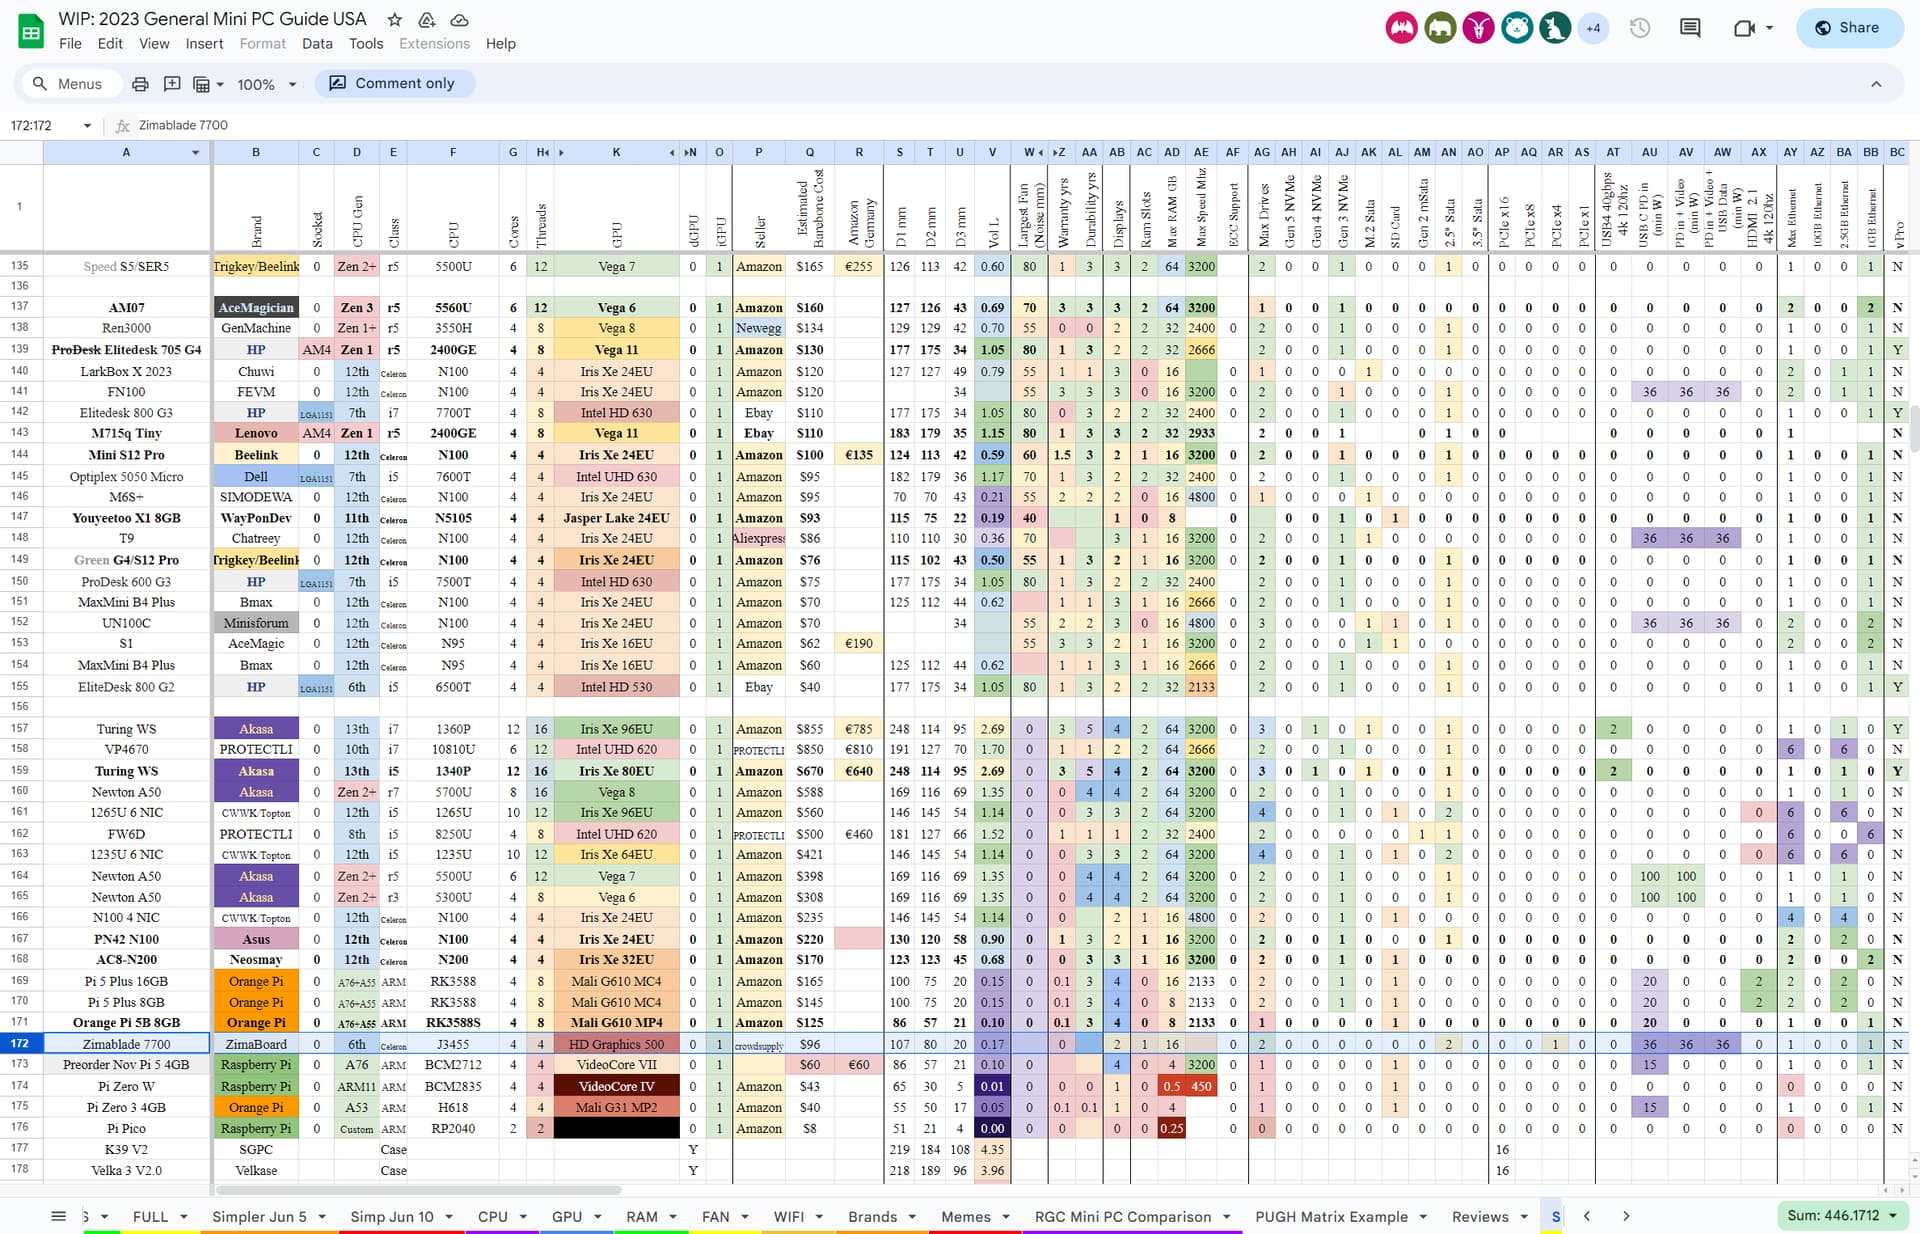The height and width of the screenshot is (1234, 1920).
Task: Click the horizontal scrollbar
Action: tap(418, 1190)
